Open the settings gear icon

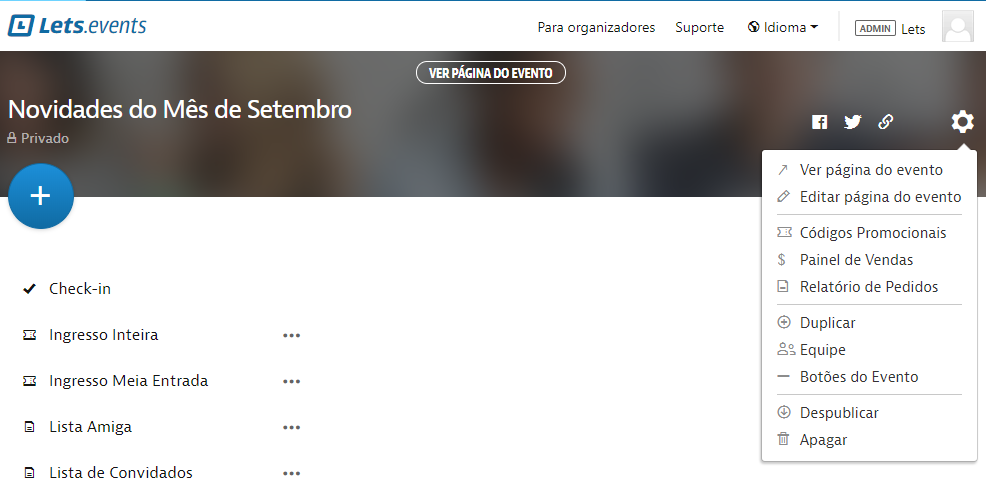(962, 121)
